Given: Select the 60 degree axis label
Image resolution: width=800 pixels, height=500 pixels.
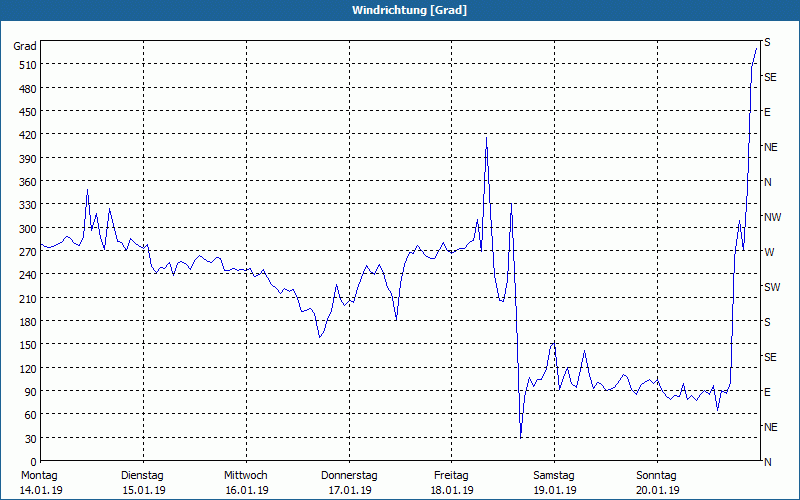Looking at the screenshot, I should pos(31,415).
